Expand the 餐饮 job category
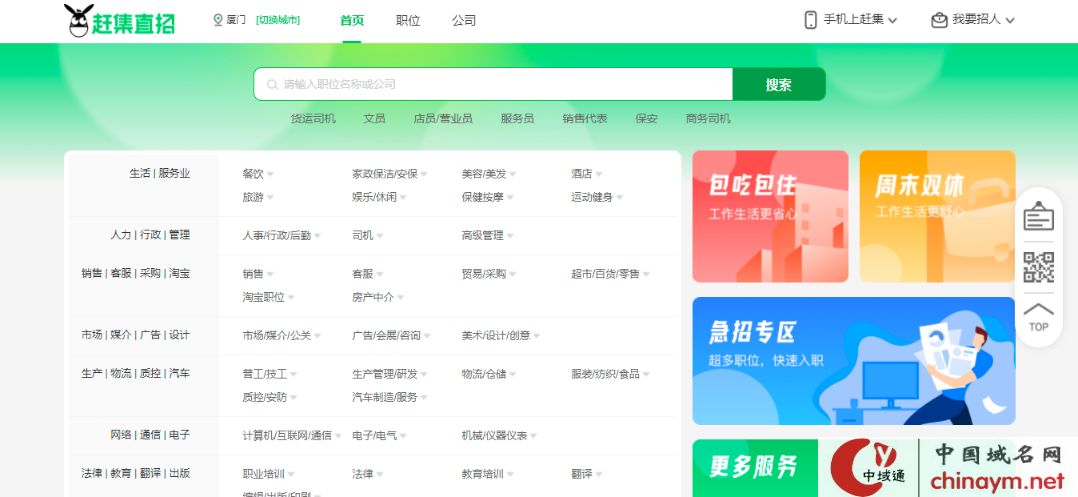The width and height of the screenshot is (1078, 497). pos(257,174)
